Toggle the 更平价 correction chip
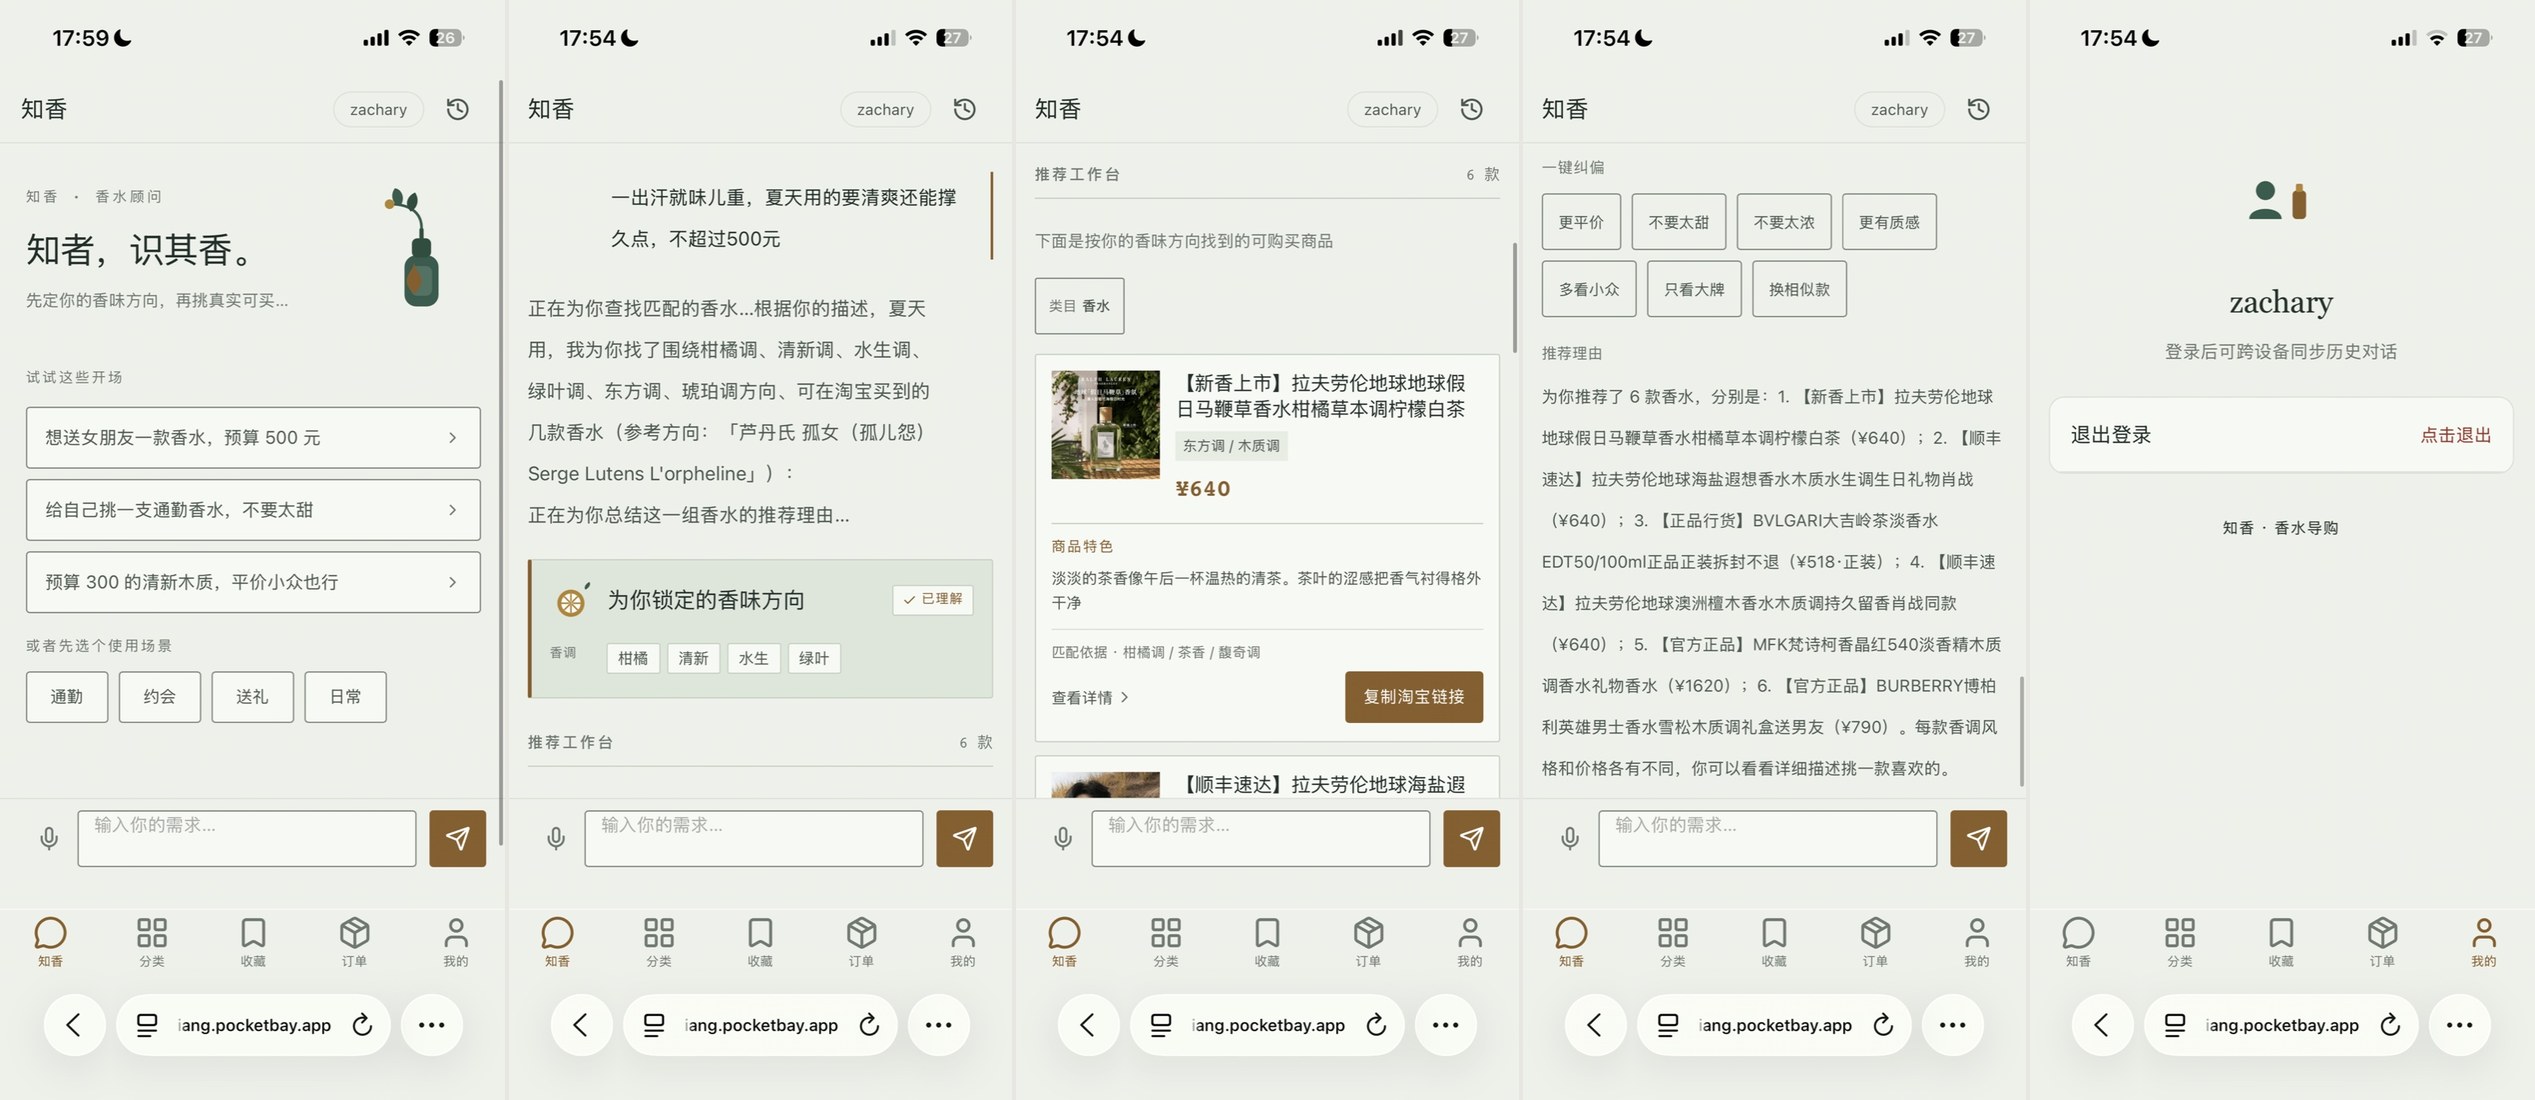The width and height of the screenshot is (2535, 1100). (x=1581, y=222)
